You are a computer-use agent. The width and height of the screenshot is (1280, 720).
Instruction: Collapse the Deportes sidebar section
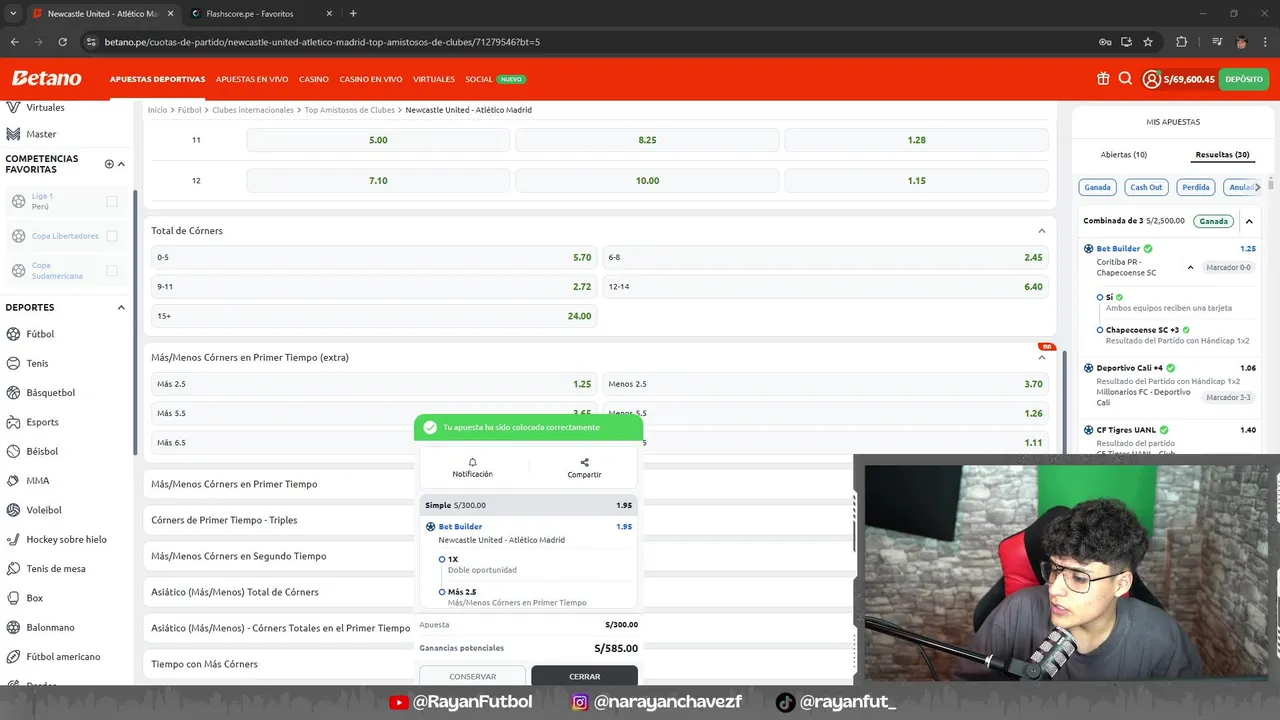point(122,307)
